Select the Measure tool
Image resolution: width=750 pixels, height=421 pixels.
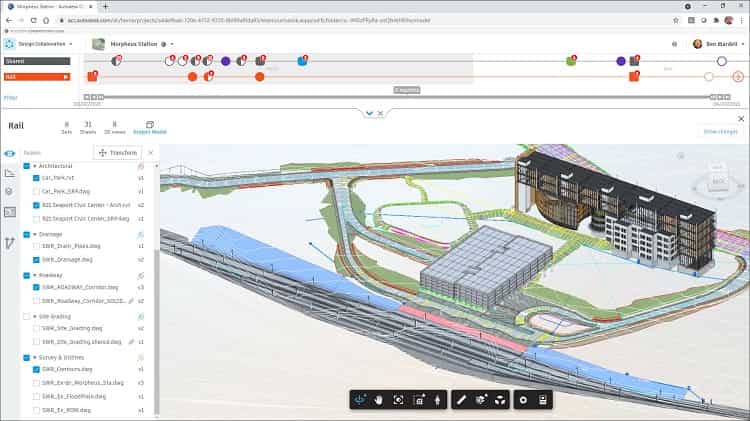pyautogui.click(x=461, y=400)
